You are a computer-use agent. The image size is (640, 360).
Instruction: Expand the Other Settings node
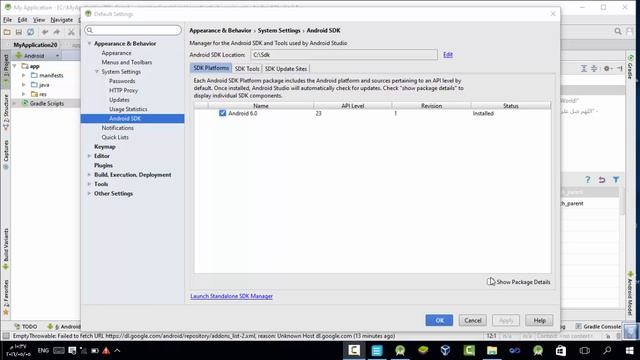point(89,193)
